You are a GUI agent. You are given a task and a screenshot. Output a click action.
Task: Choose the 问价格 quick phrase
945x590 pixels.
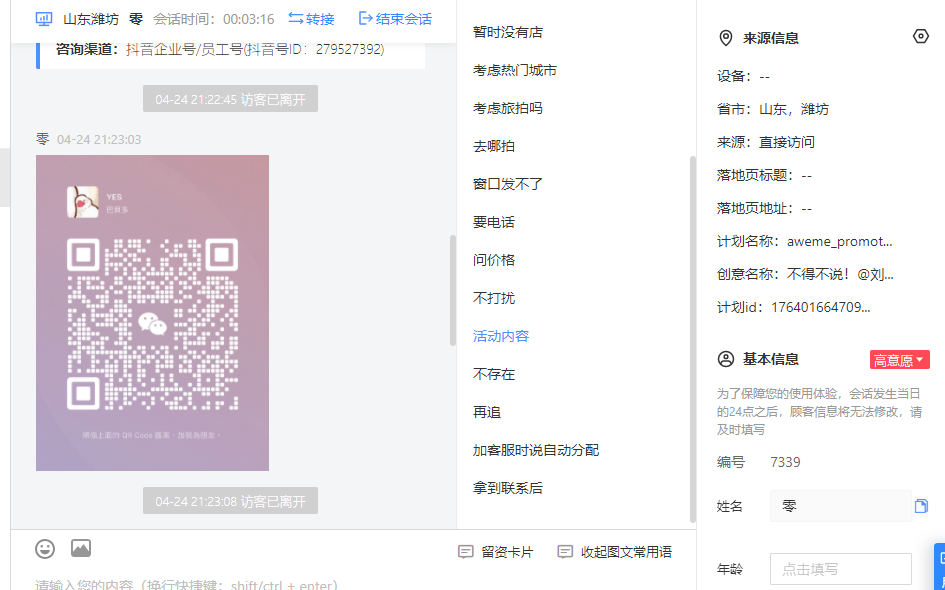tap(494, 260)
